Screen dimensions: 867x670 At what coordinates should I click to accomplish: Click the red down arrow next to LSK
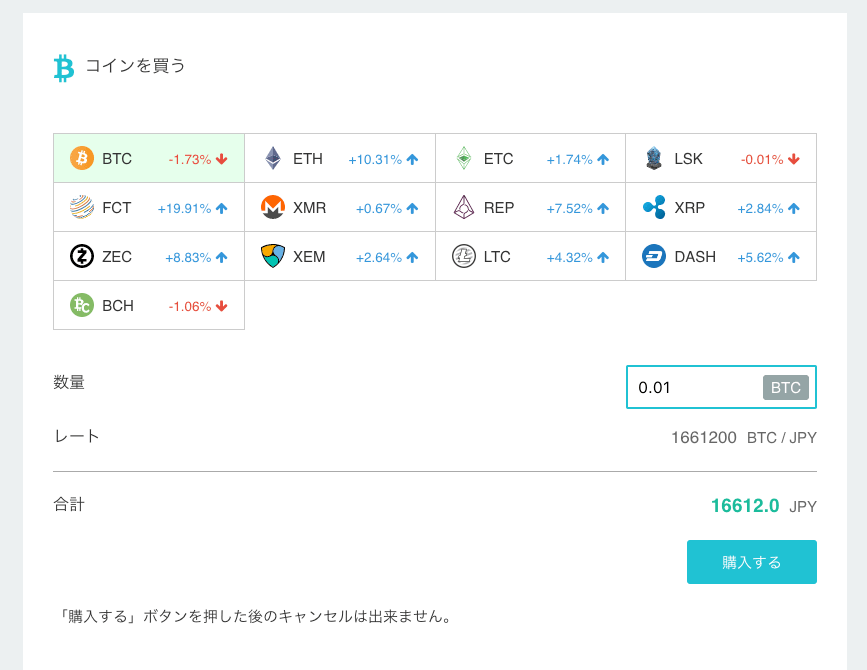pos(794,159)
